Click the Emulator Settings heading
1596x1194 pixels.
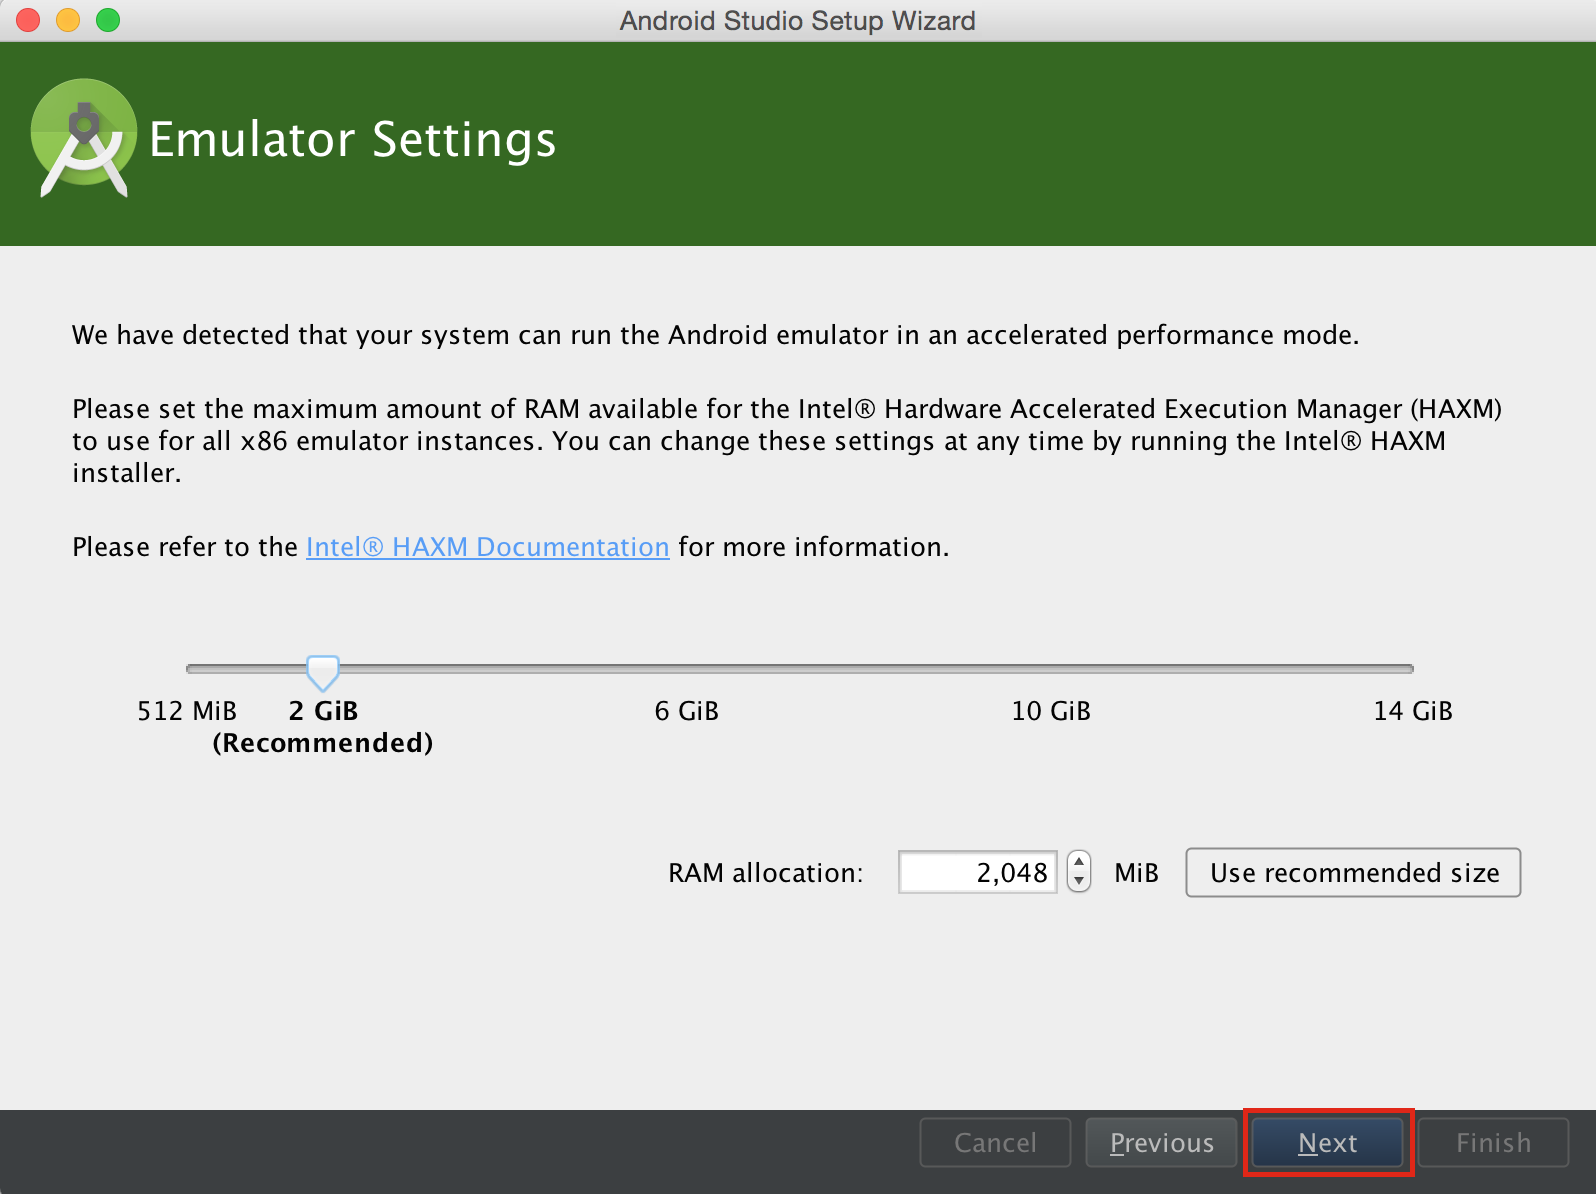tap(352, 140)
